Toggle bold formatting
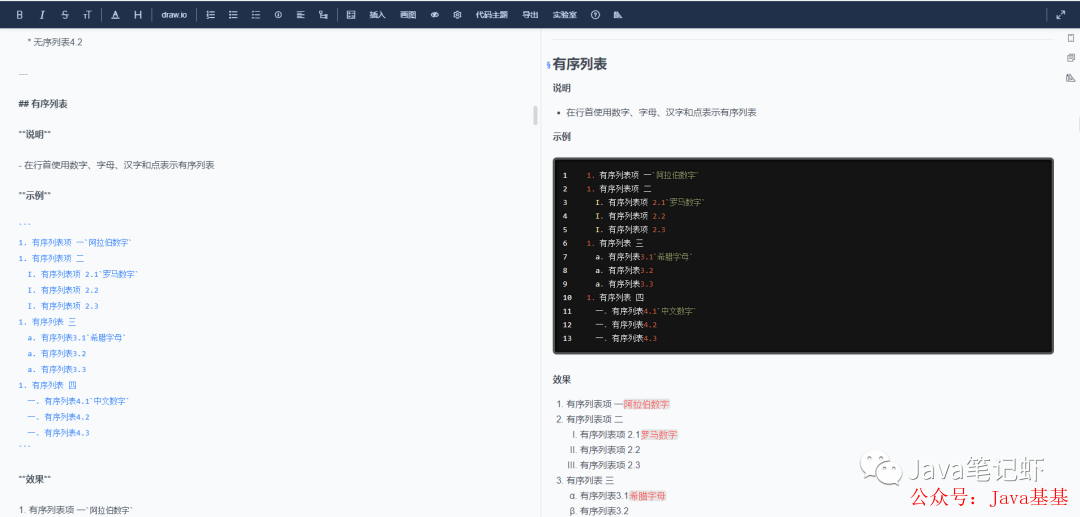 point(19,14)
